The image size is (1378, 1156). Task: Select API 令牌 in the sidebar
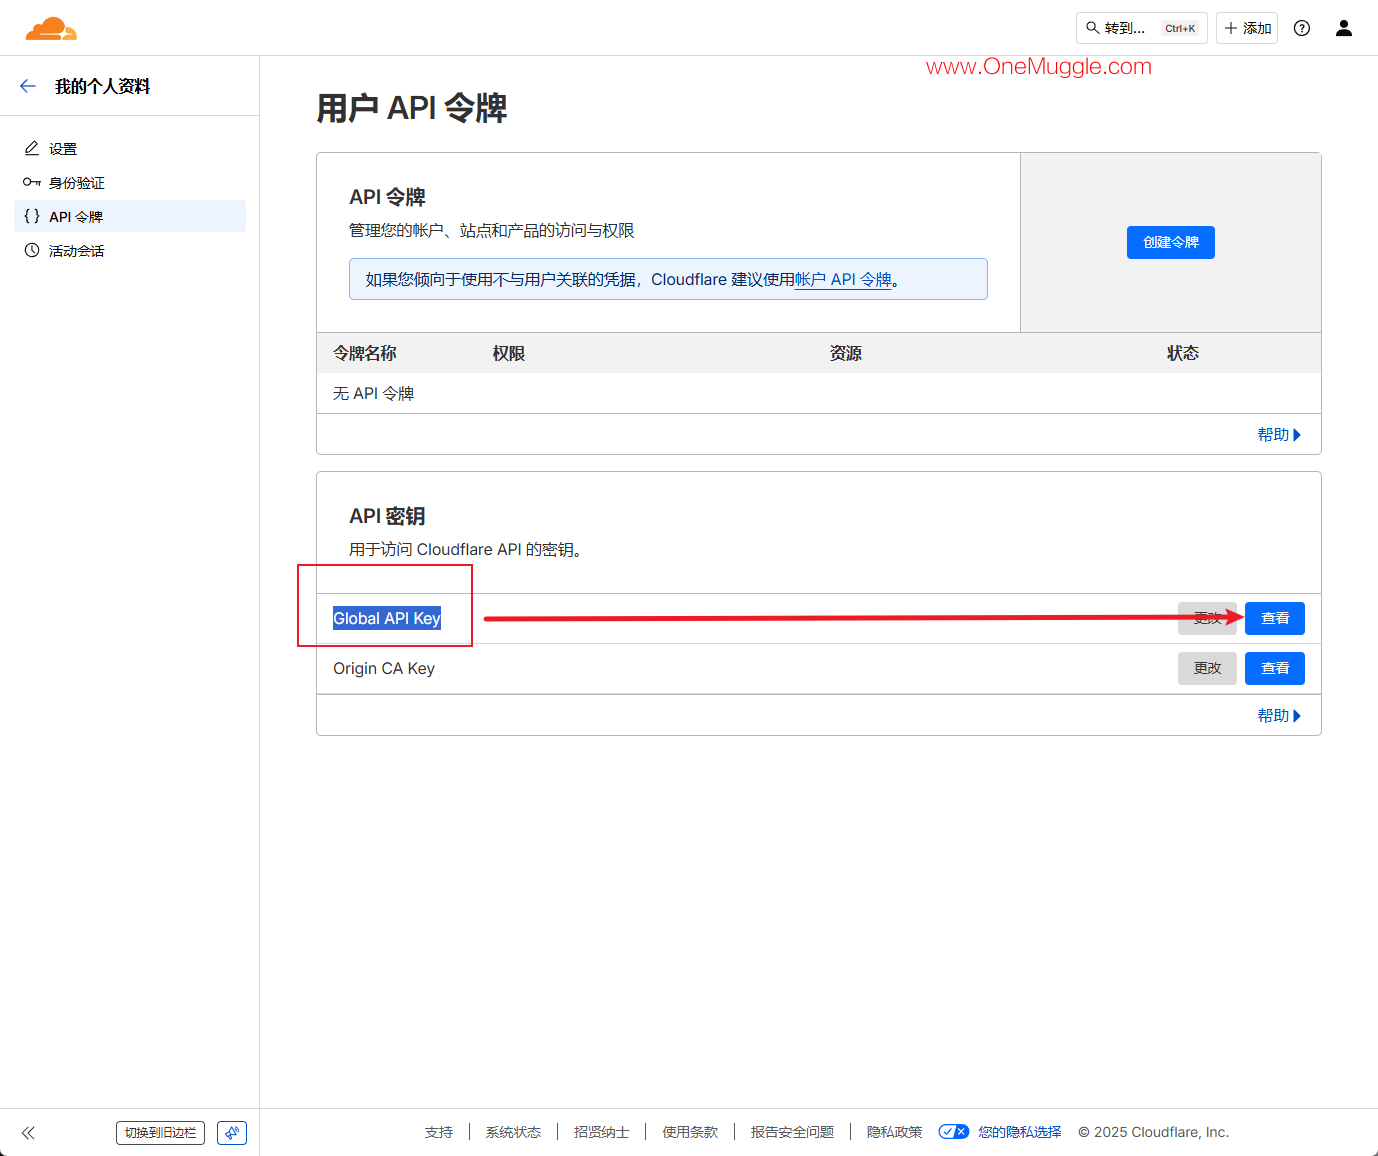(x=130, y=216)
